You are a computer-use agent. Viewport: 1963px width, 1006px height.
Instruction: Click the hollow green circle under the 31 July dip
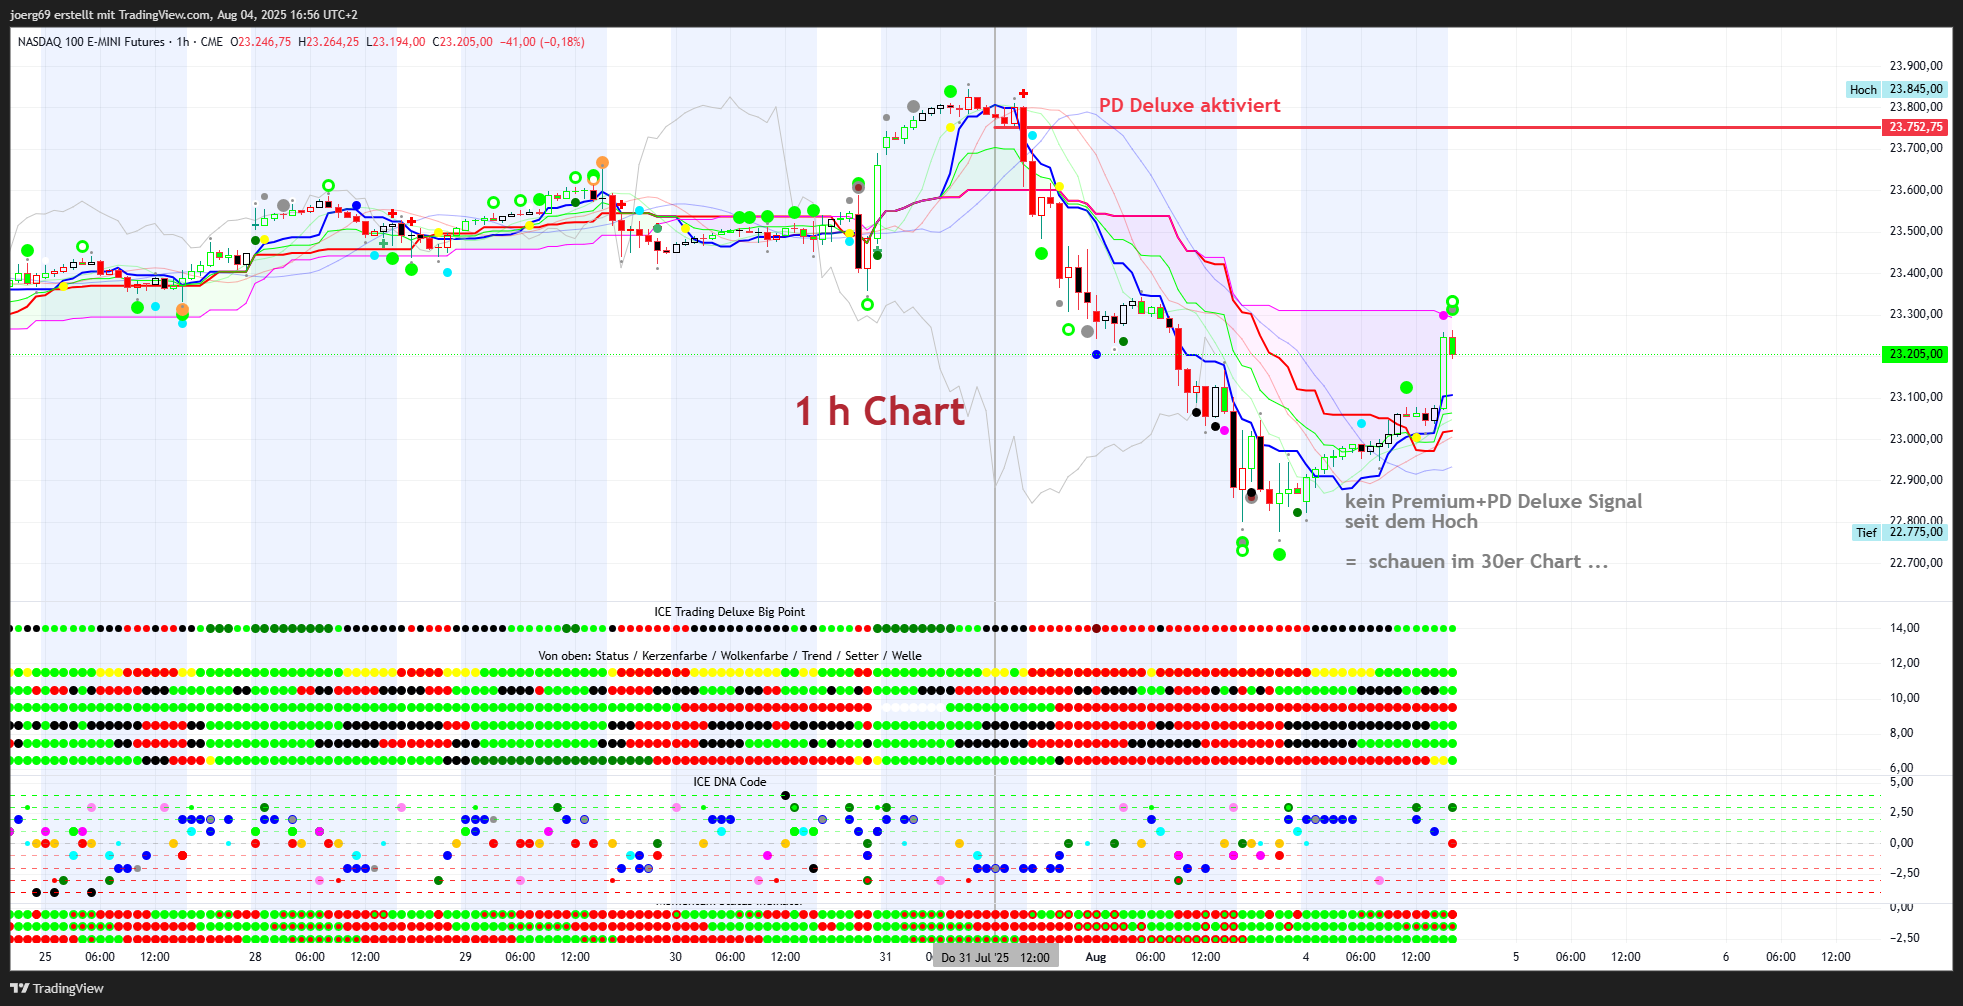(867, 304)
